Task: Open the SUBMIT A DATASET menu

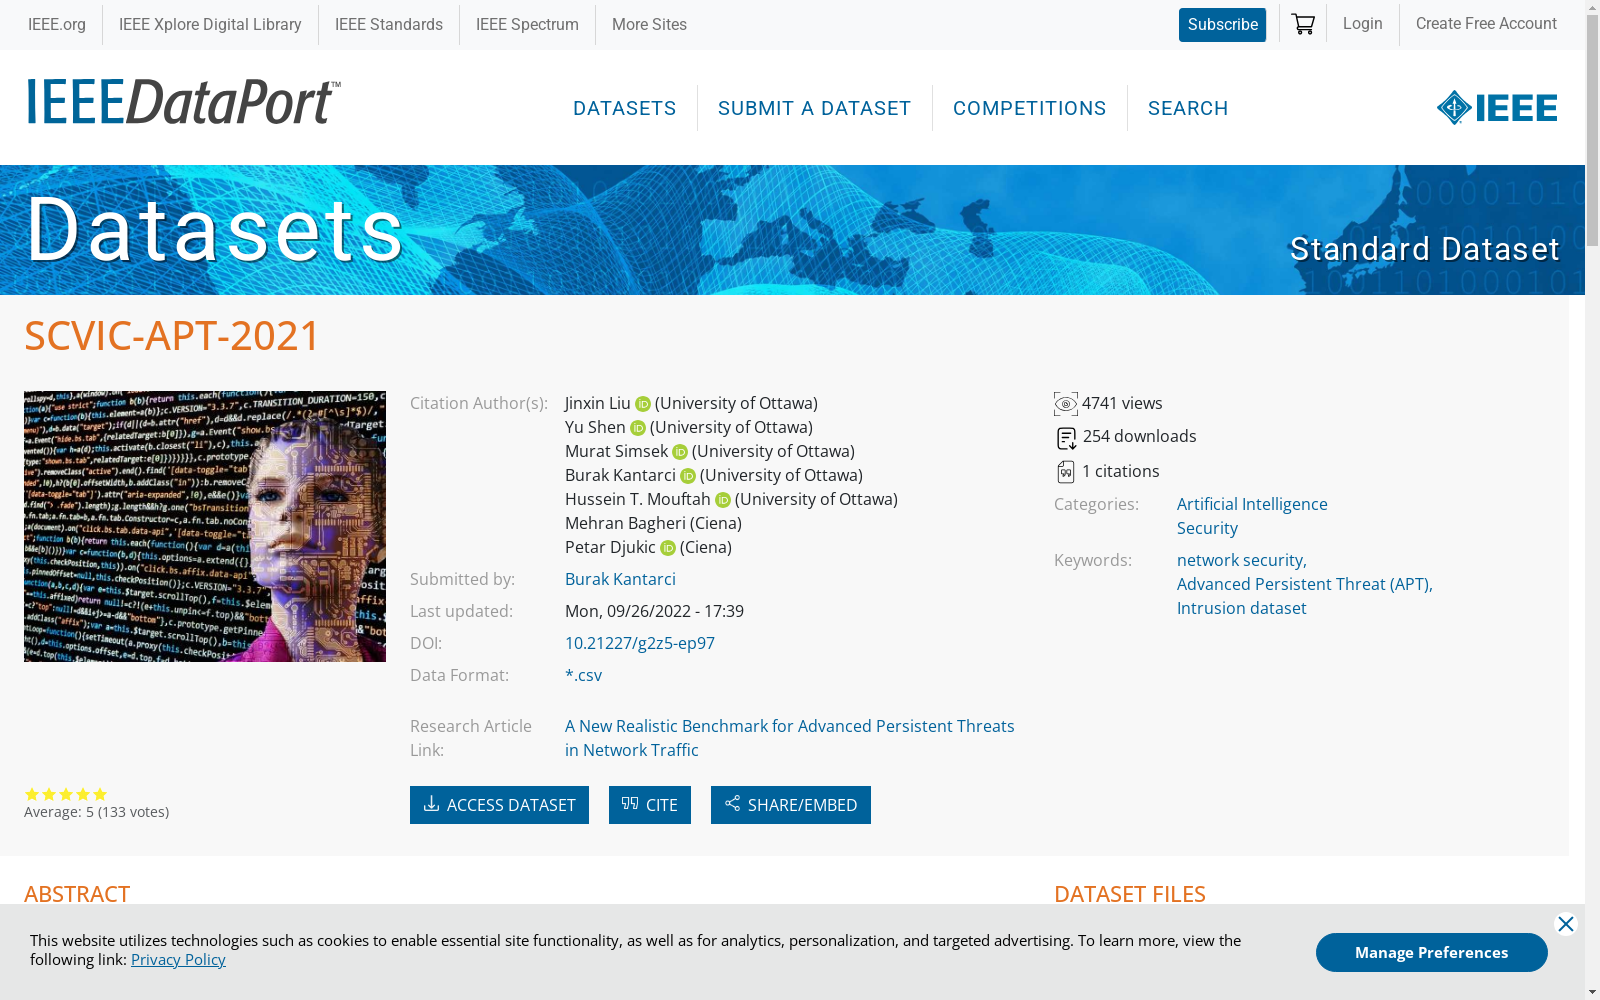Action: (815, 108)
